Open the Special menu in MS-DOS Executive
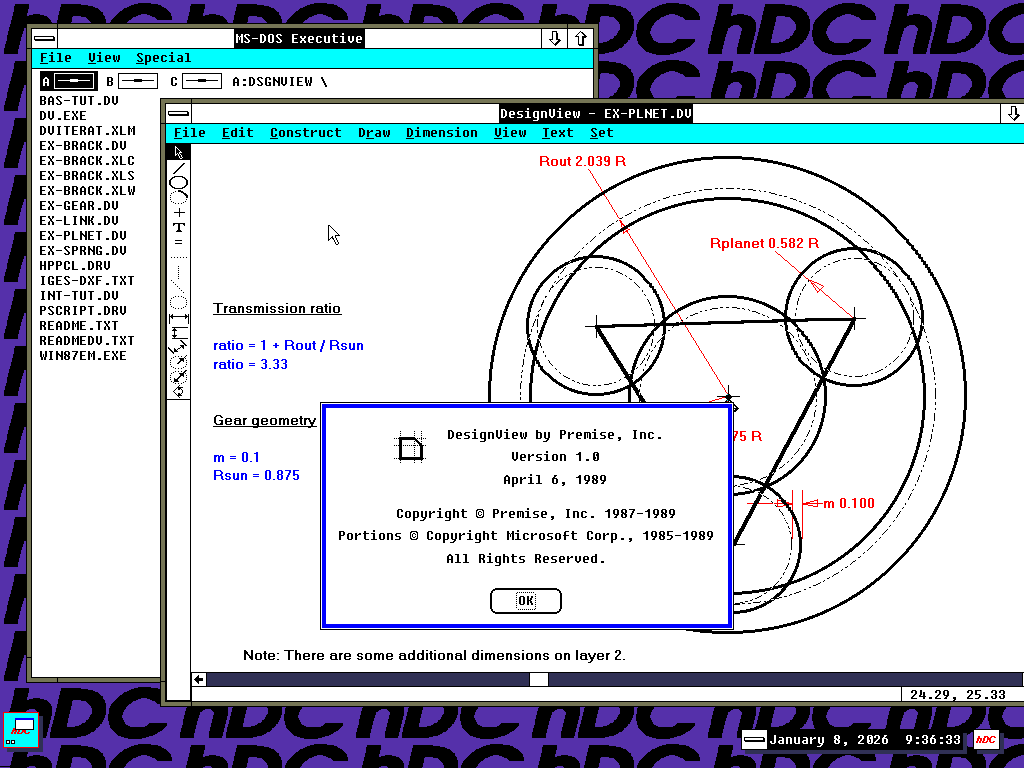The image size is (1024, 768). (163, 58)
